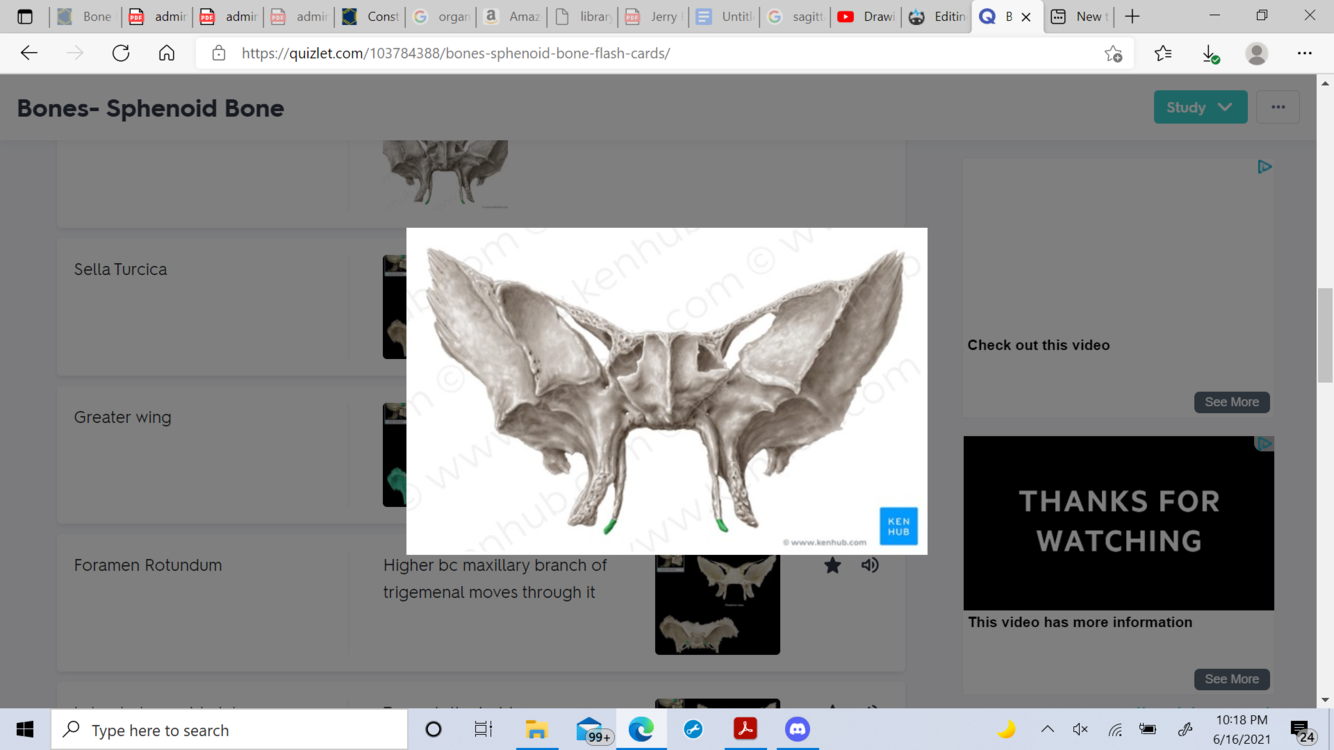Toggle the muted volume icon

coord(1081,730)
